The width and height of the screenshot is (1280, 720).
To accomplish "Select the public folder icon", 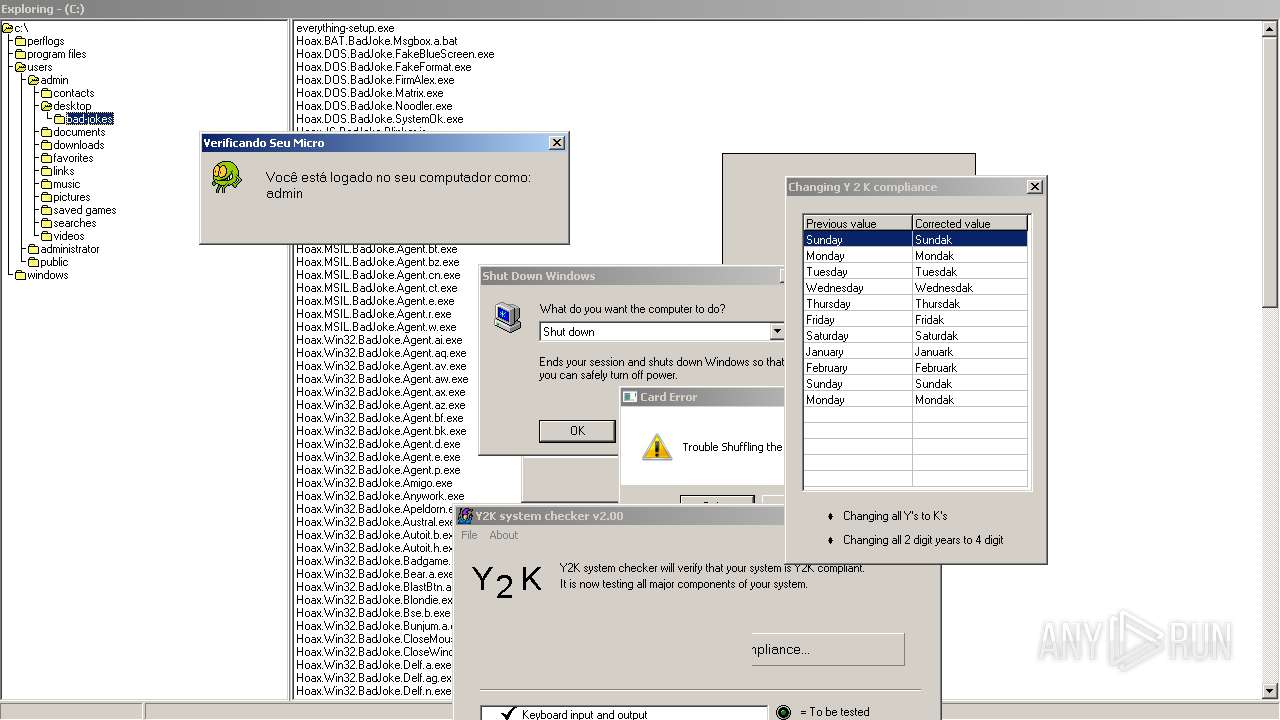I will tap(34, 262).
